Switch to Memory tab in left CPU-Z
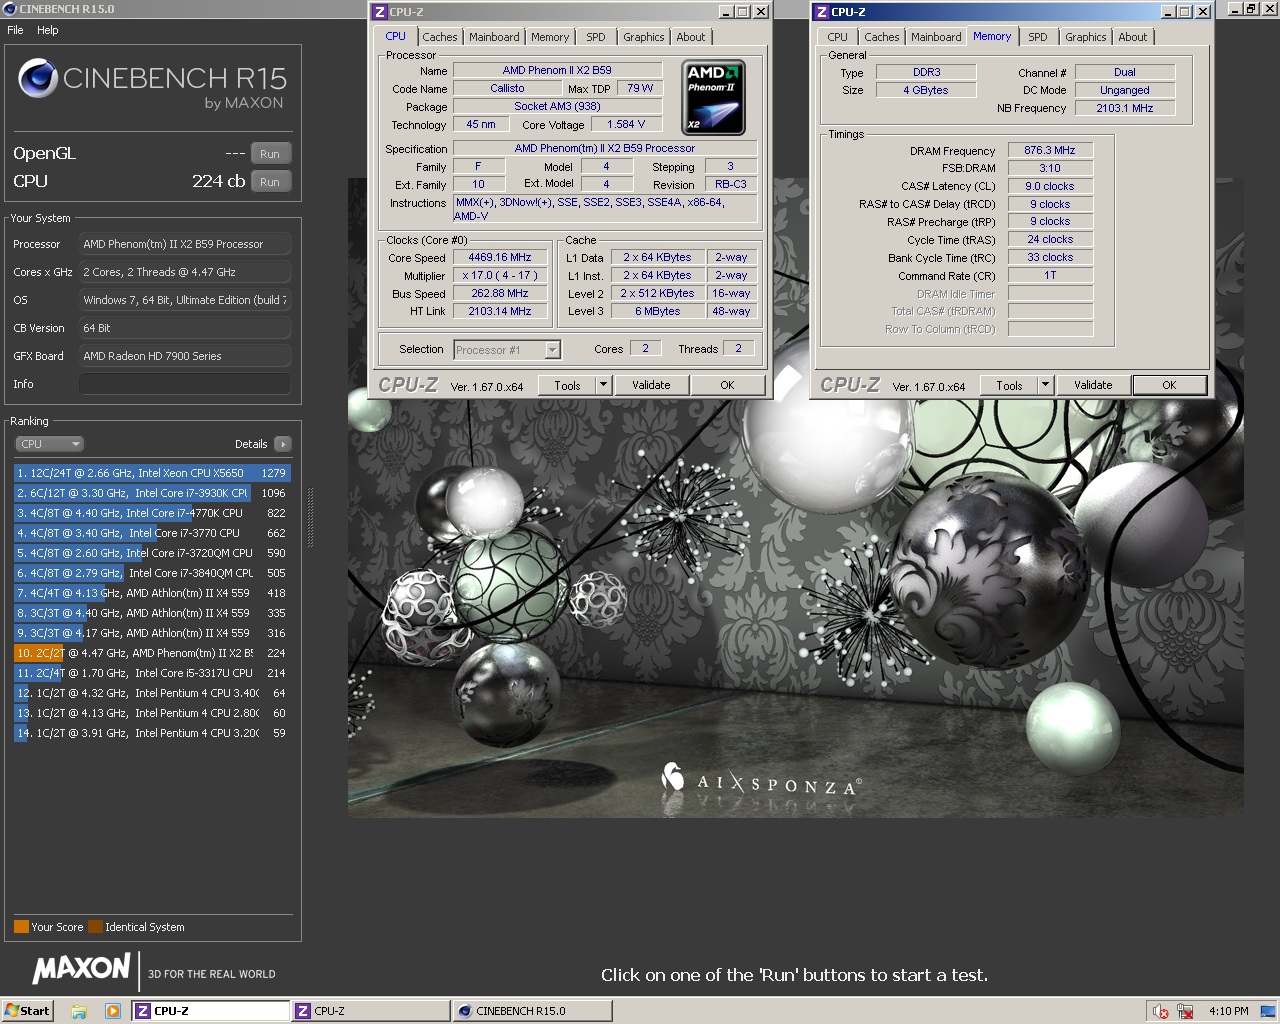 550,37
